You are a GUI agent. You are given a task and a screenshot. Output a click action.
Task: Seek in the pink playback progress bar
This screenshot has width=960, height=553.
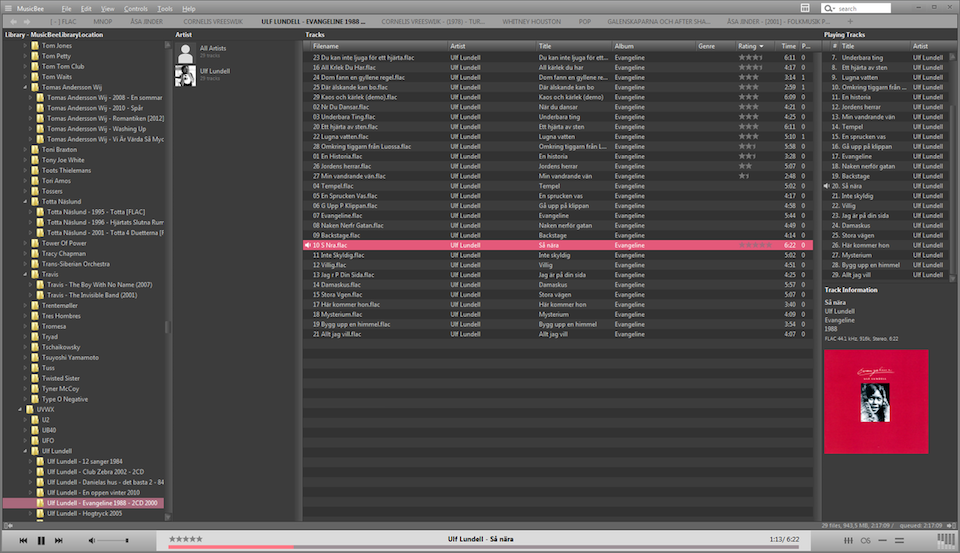(x=484, y=547)
